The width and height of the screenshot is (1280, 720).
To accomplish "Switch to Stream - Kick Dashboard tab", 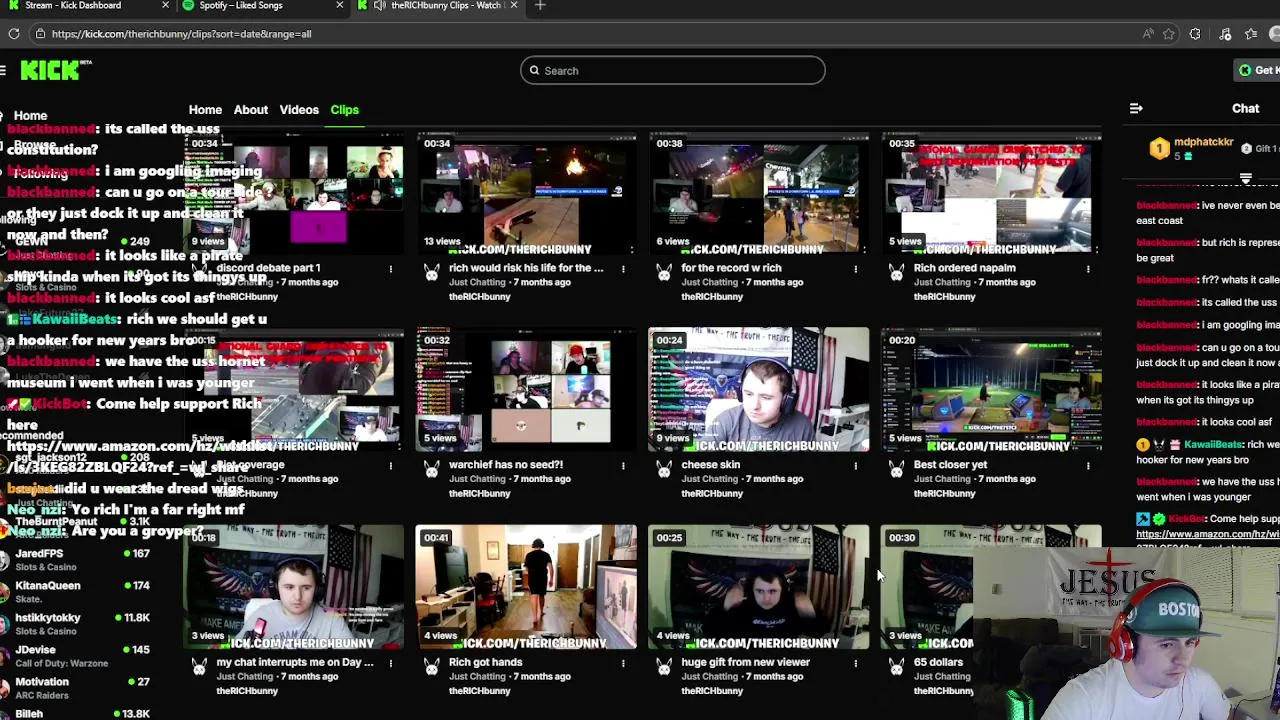I will 86,6.
